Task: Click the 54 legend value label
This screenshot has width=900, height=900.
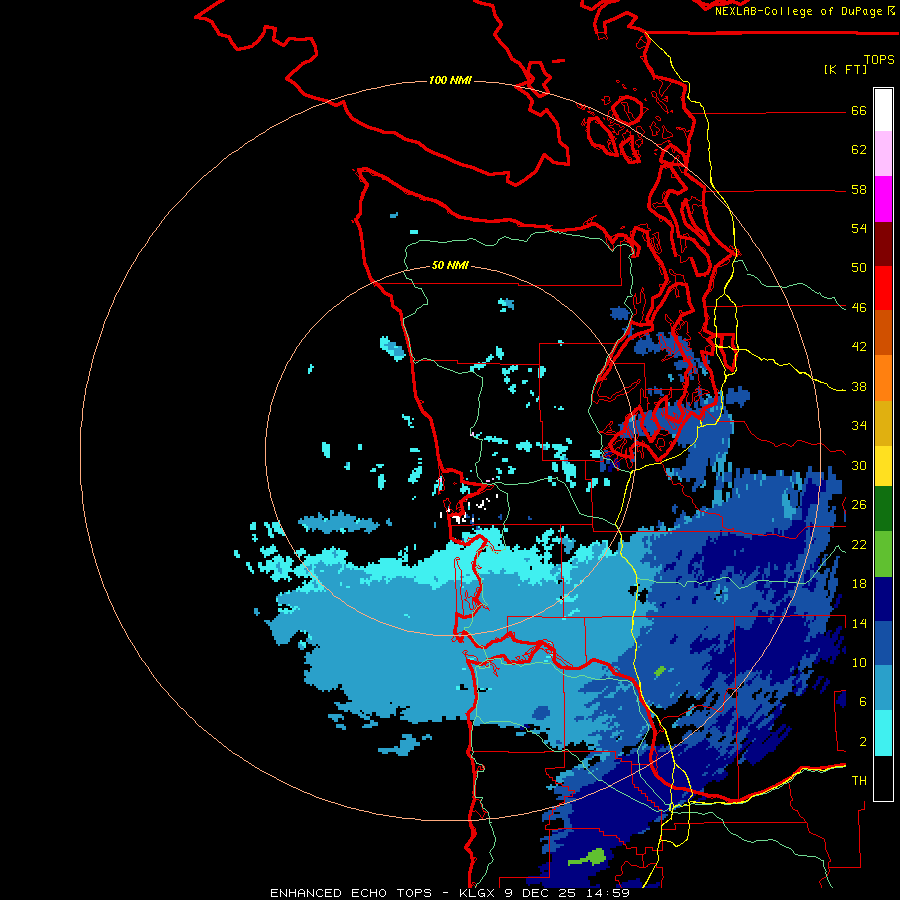Action: point(859,228)
